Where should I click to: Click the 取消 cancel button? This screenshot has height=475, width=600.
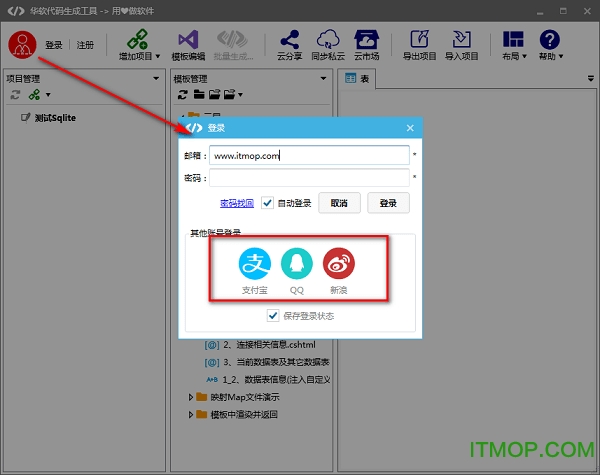(x=339, y=203)
